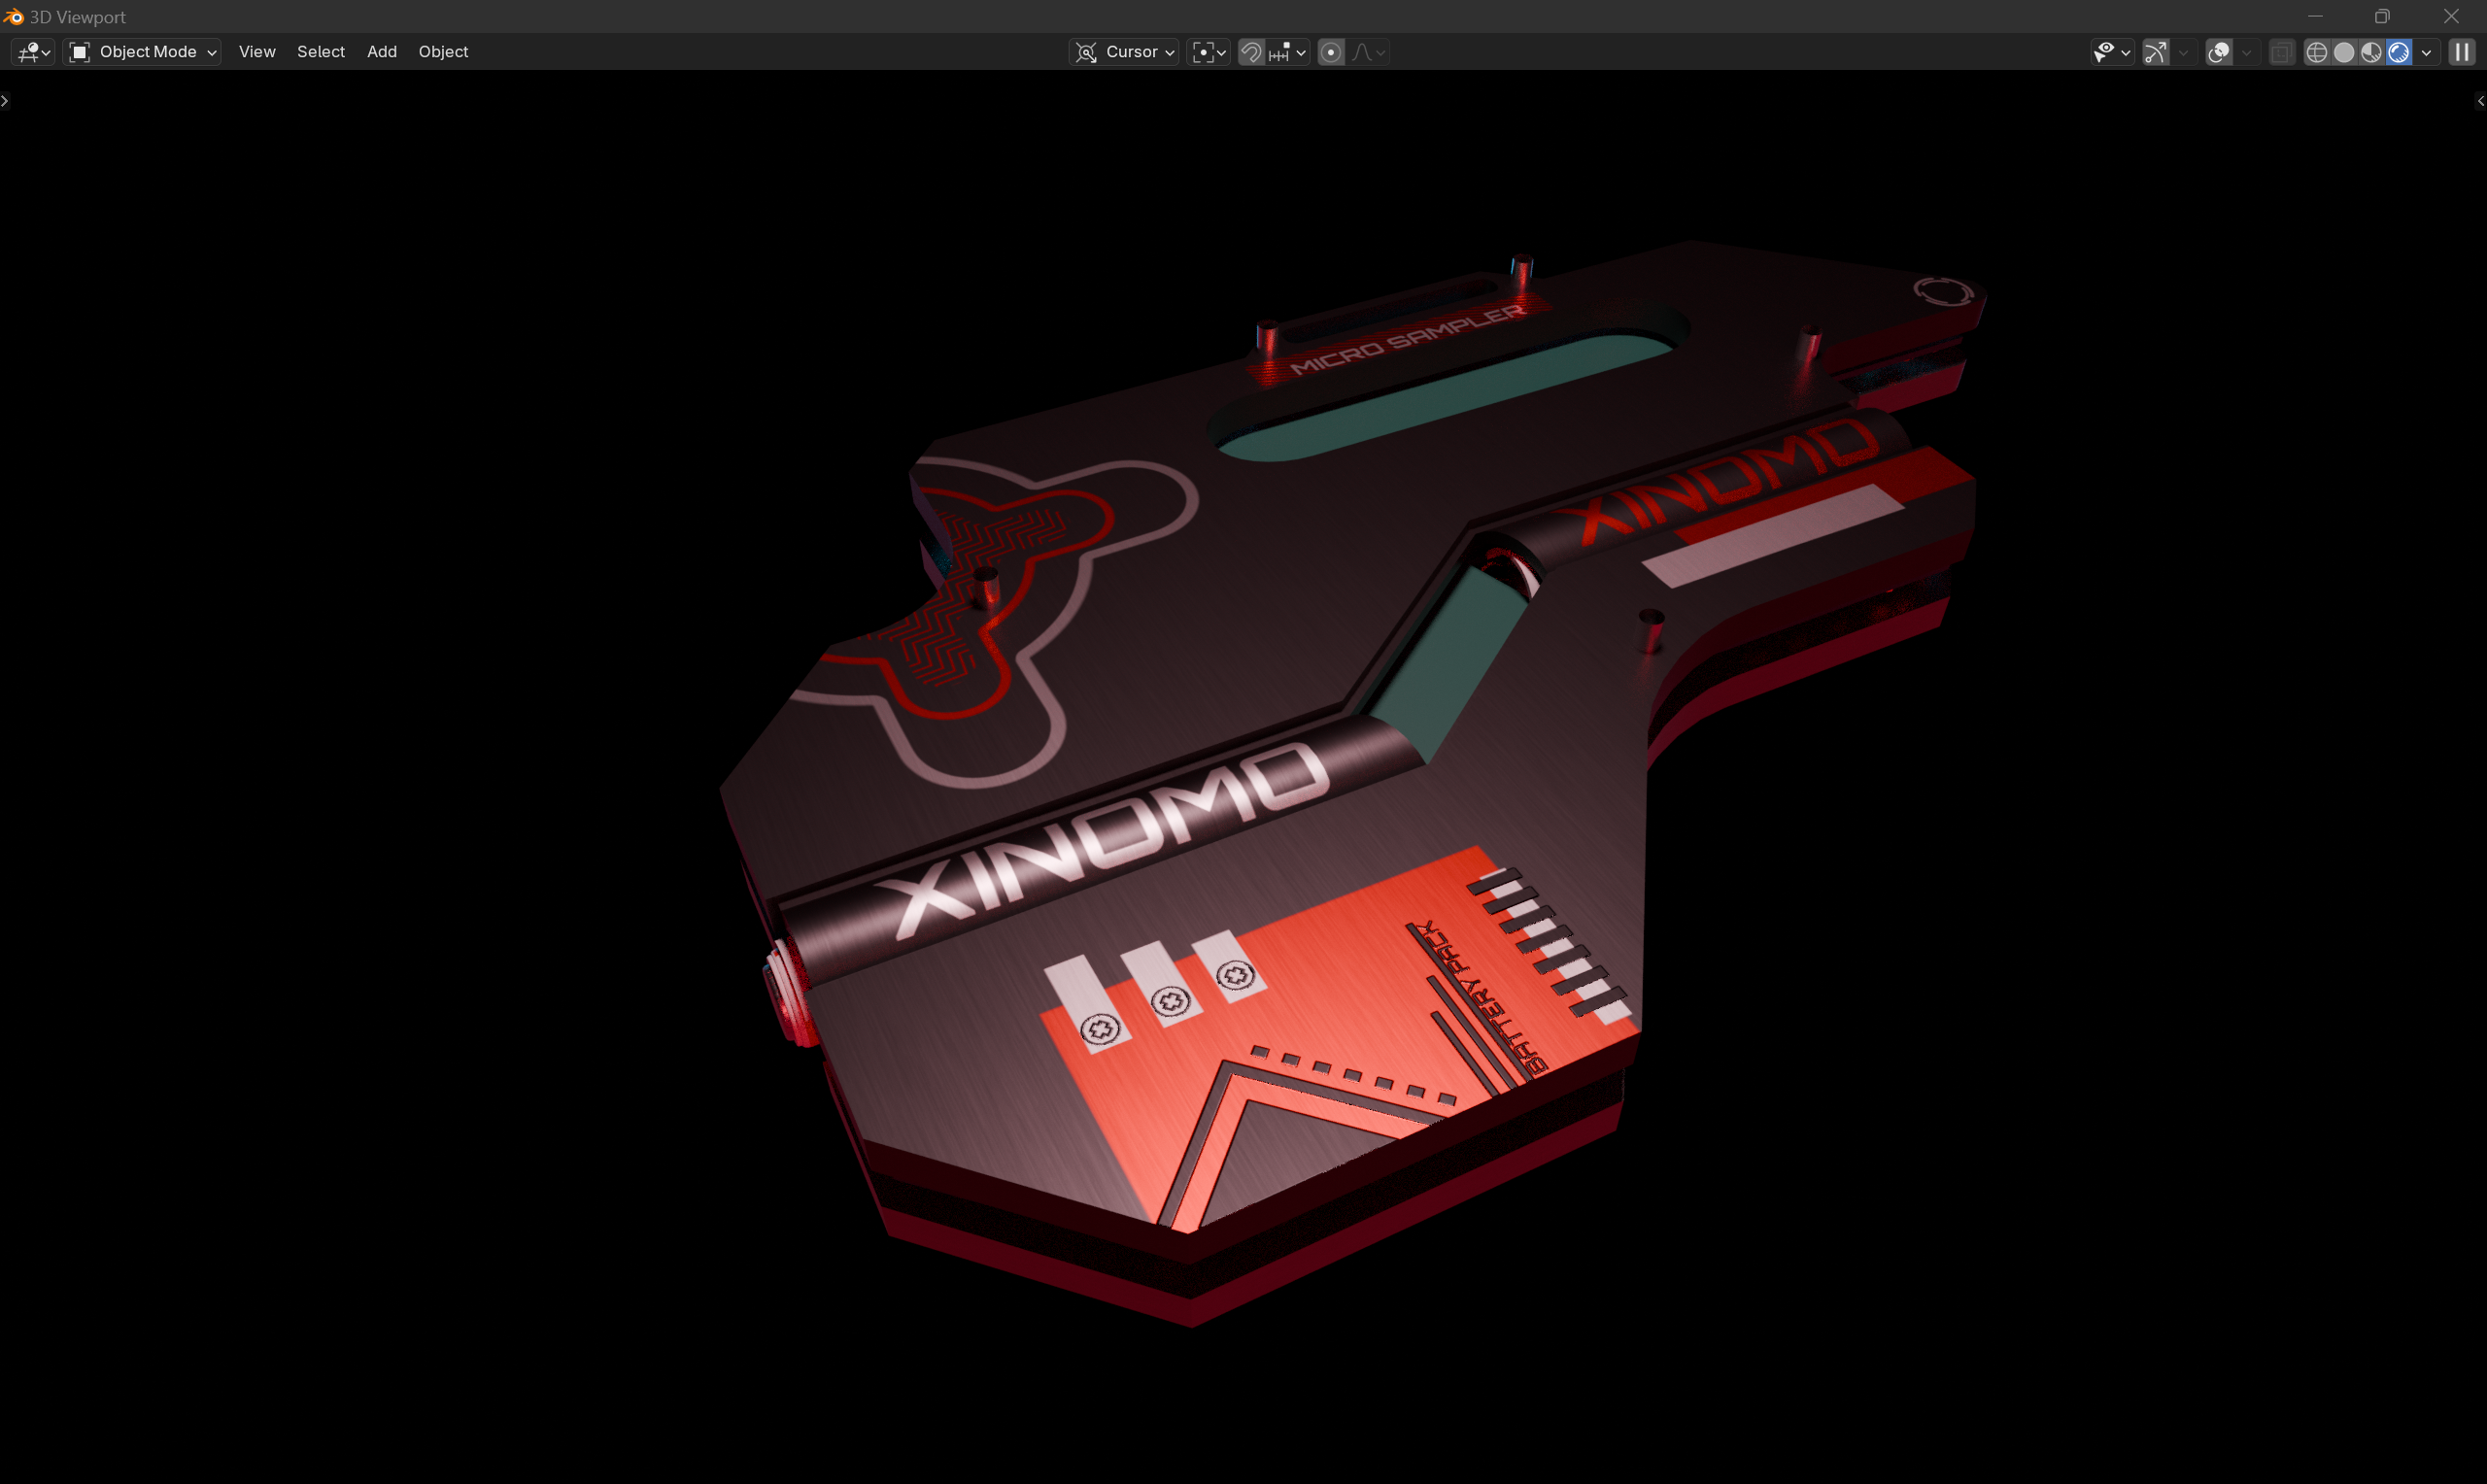
Task: Open viewport visibility and selectability dropdown
Action: (x=2112, y=52)
